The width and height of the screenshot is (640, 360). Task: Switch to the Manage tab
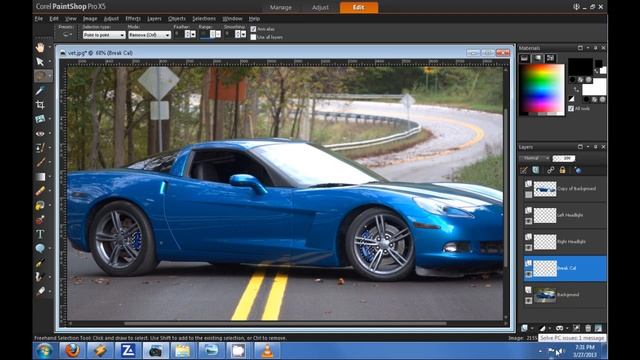(281, 7)
